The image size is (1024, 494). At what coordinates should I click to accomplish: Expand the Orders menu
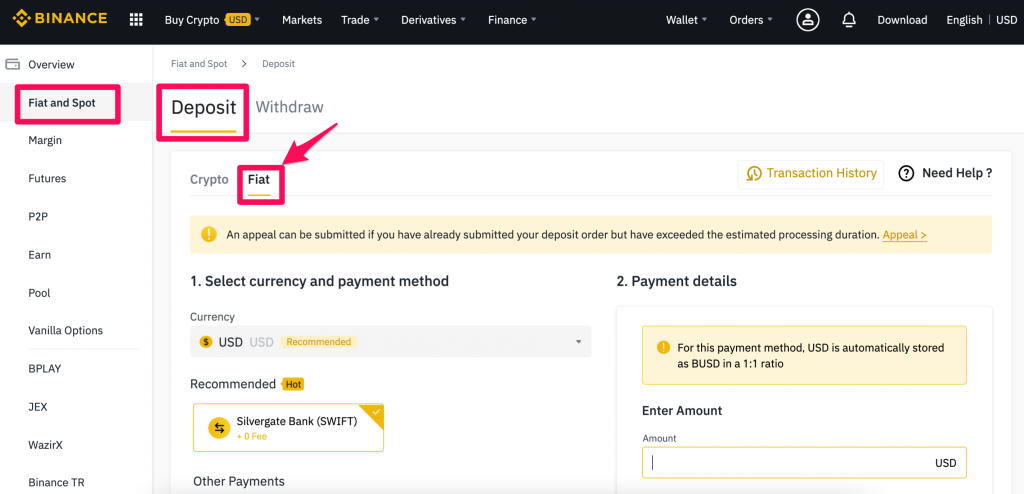click(751, 20)
